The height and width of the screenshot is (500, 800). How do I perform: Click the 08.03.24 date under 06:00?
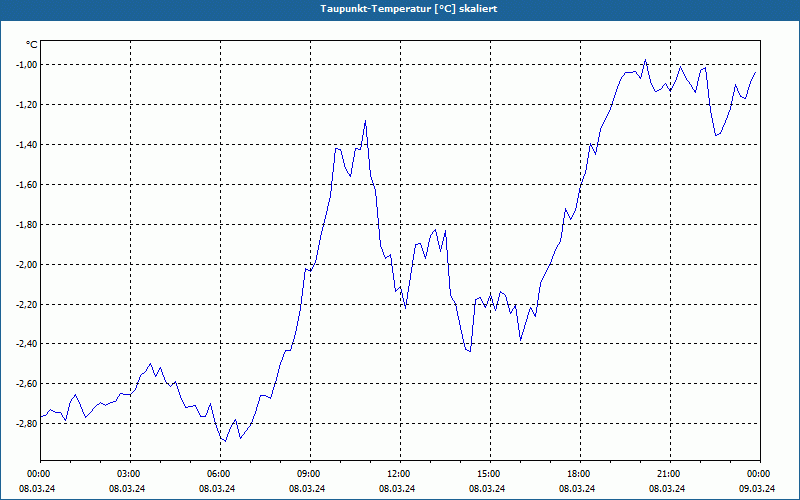tap(217, 488)
